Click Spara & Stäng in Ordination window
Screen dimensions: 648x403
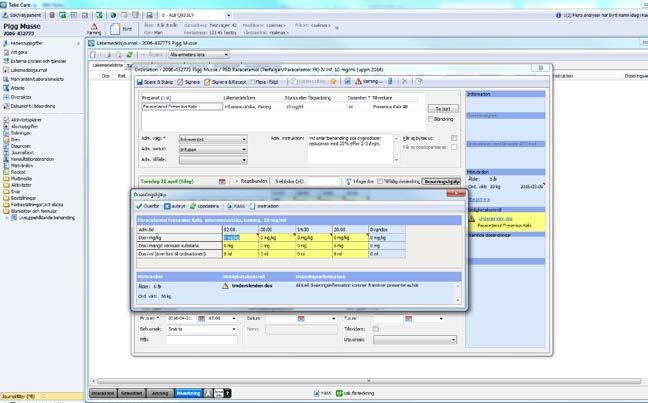click(155, 82)
